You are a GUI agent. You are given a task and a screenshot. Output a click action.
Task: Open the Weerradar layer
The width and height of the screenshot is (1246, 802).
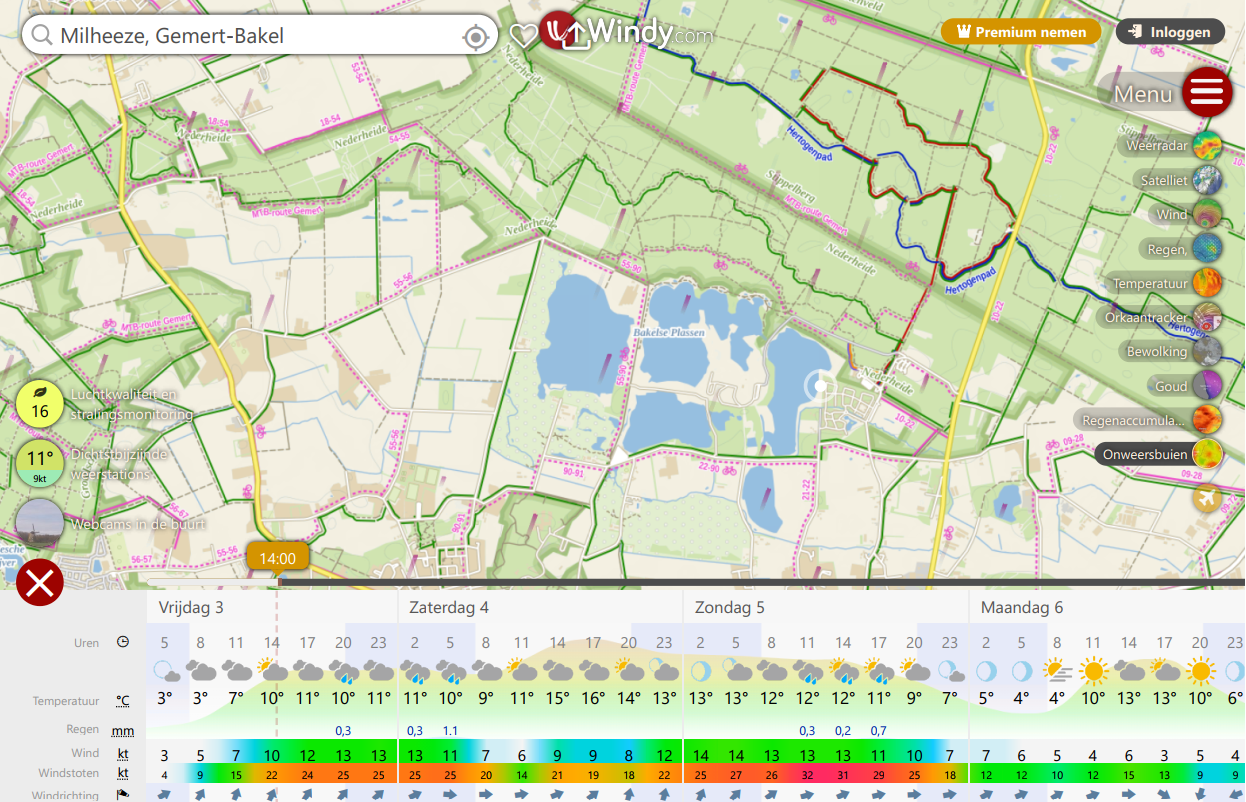pos(1207,146)
